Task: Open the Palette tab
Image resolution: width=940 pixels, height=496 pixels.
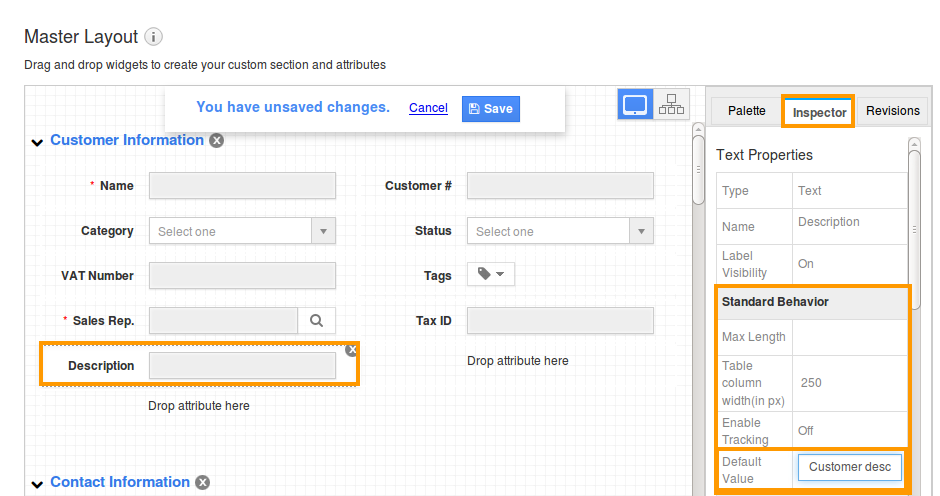Action: coord(746,111)
